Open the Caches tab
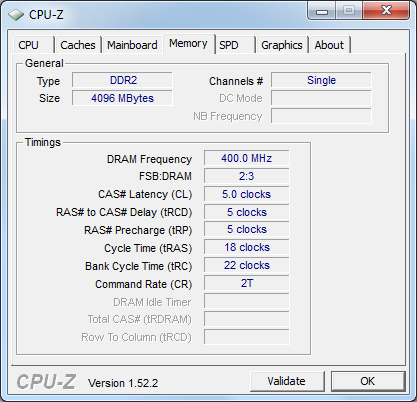 click(x=78, y=45)
